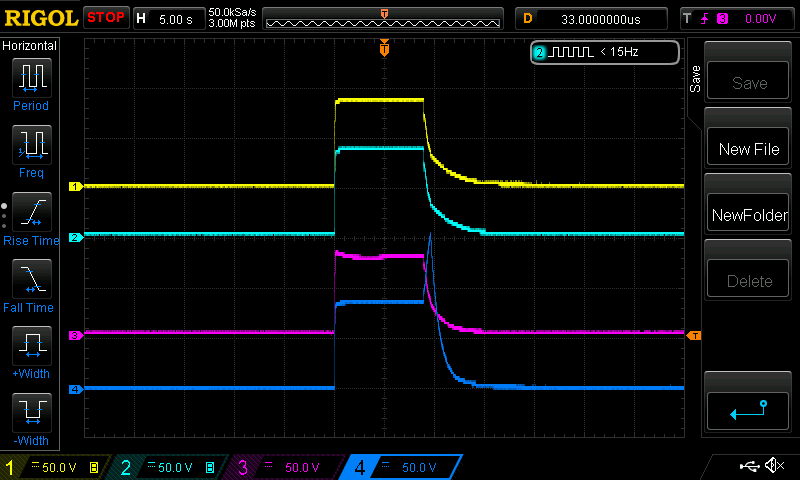Click channel 4 blue ground marker
The image size is (800, 480).
click(x=76, y=389)
